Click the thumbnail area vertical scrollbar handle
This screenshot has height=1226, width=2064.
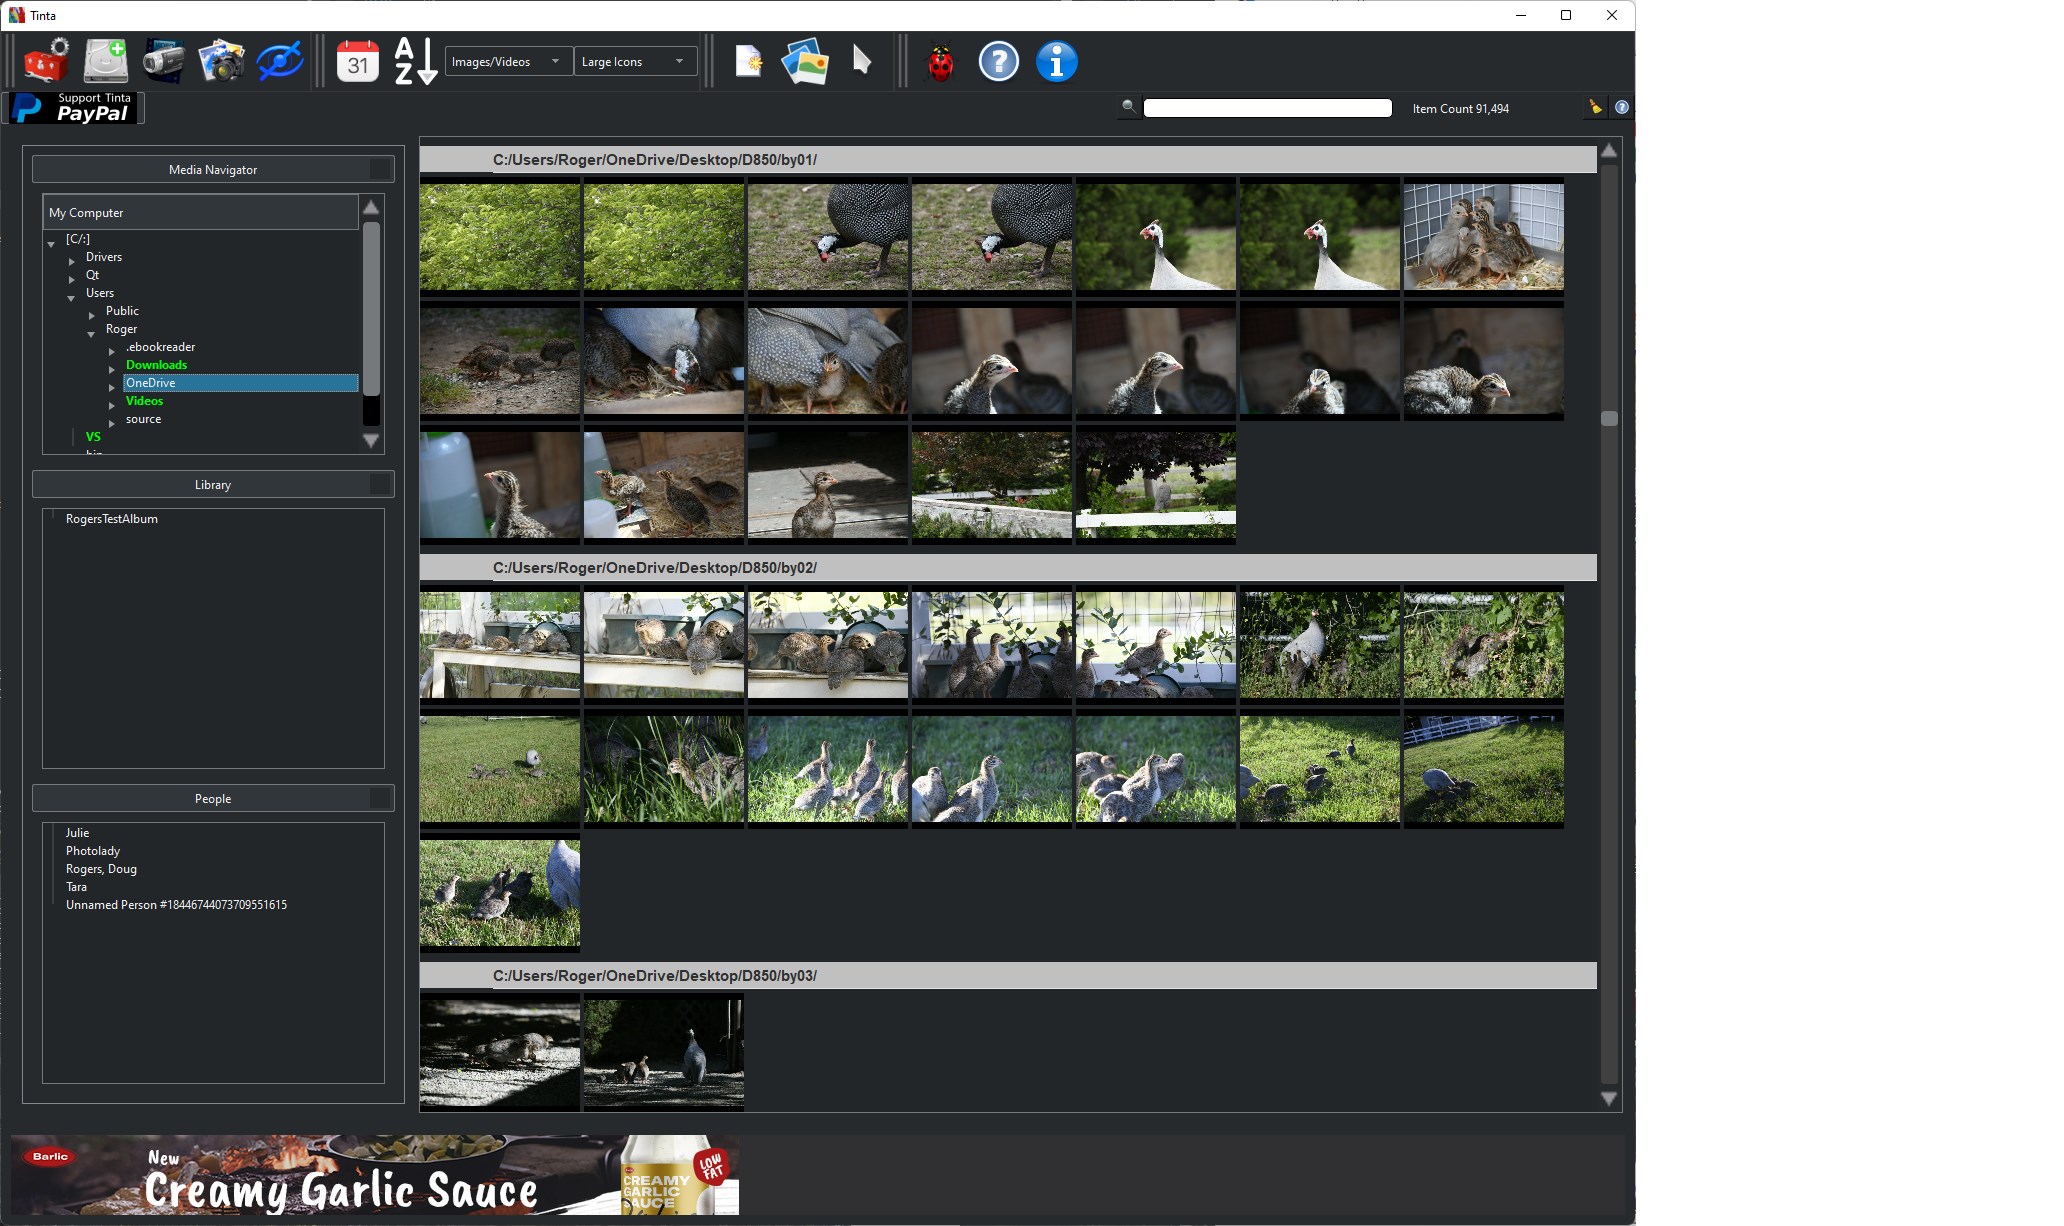[1609, 418]
